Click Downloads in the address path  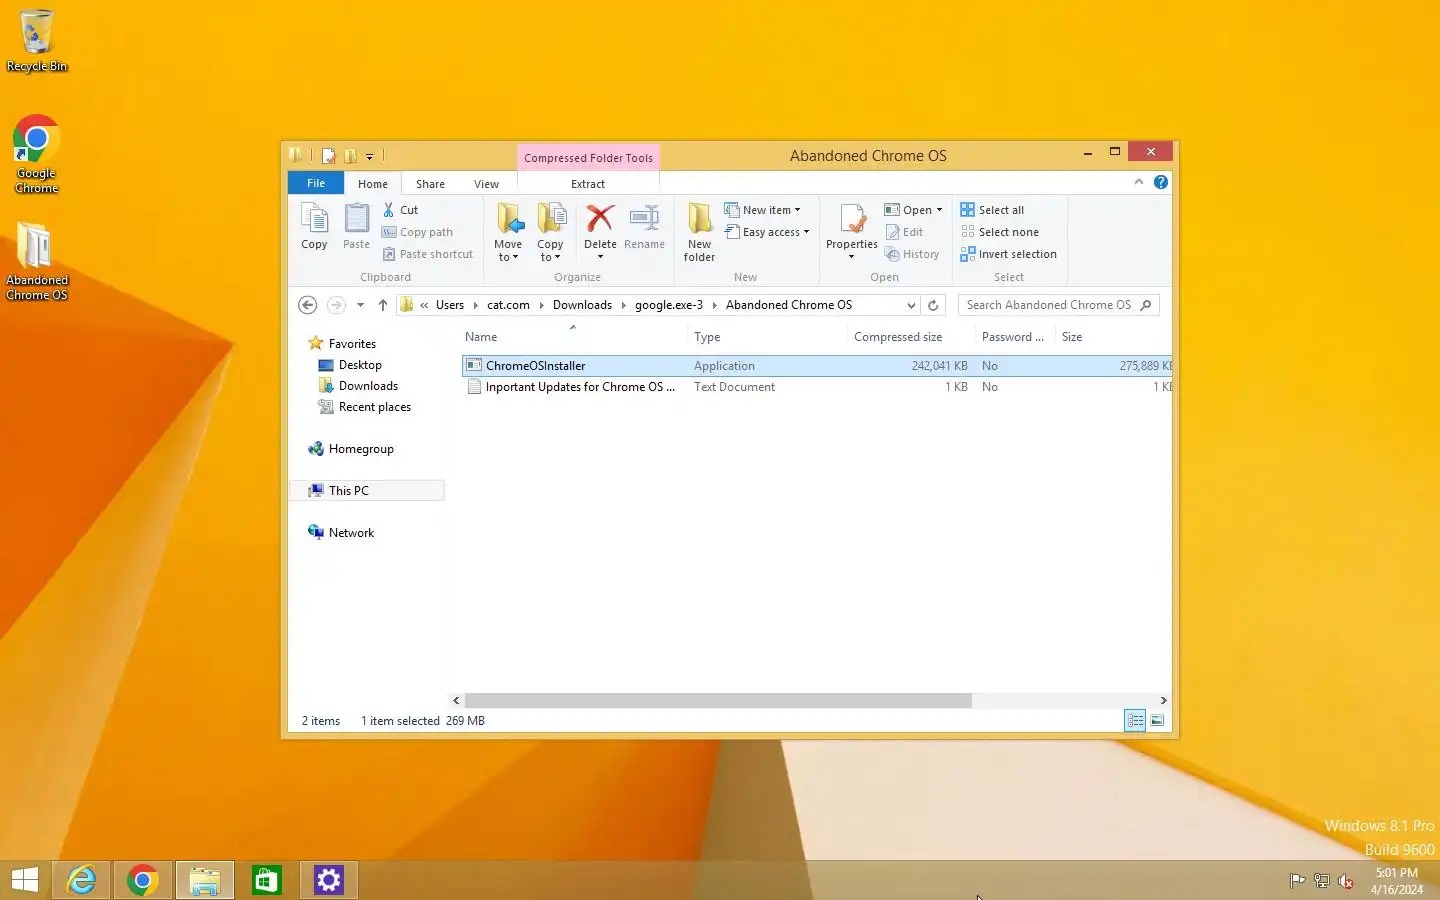pyautogui.click(x=582, y=305)
